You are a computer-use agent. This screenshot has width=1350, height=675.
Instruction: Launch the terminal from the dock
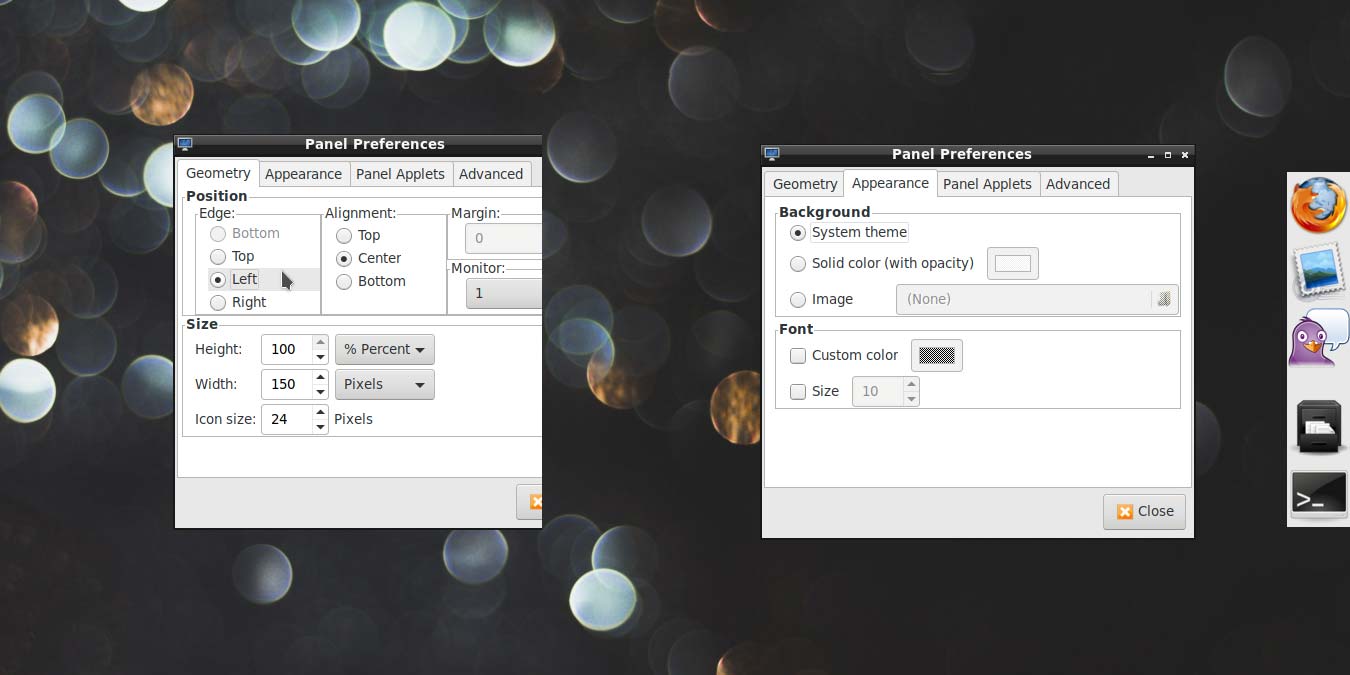point(1318,493)
